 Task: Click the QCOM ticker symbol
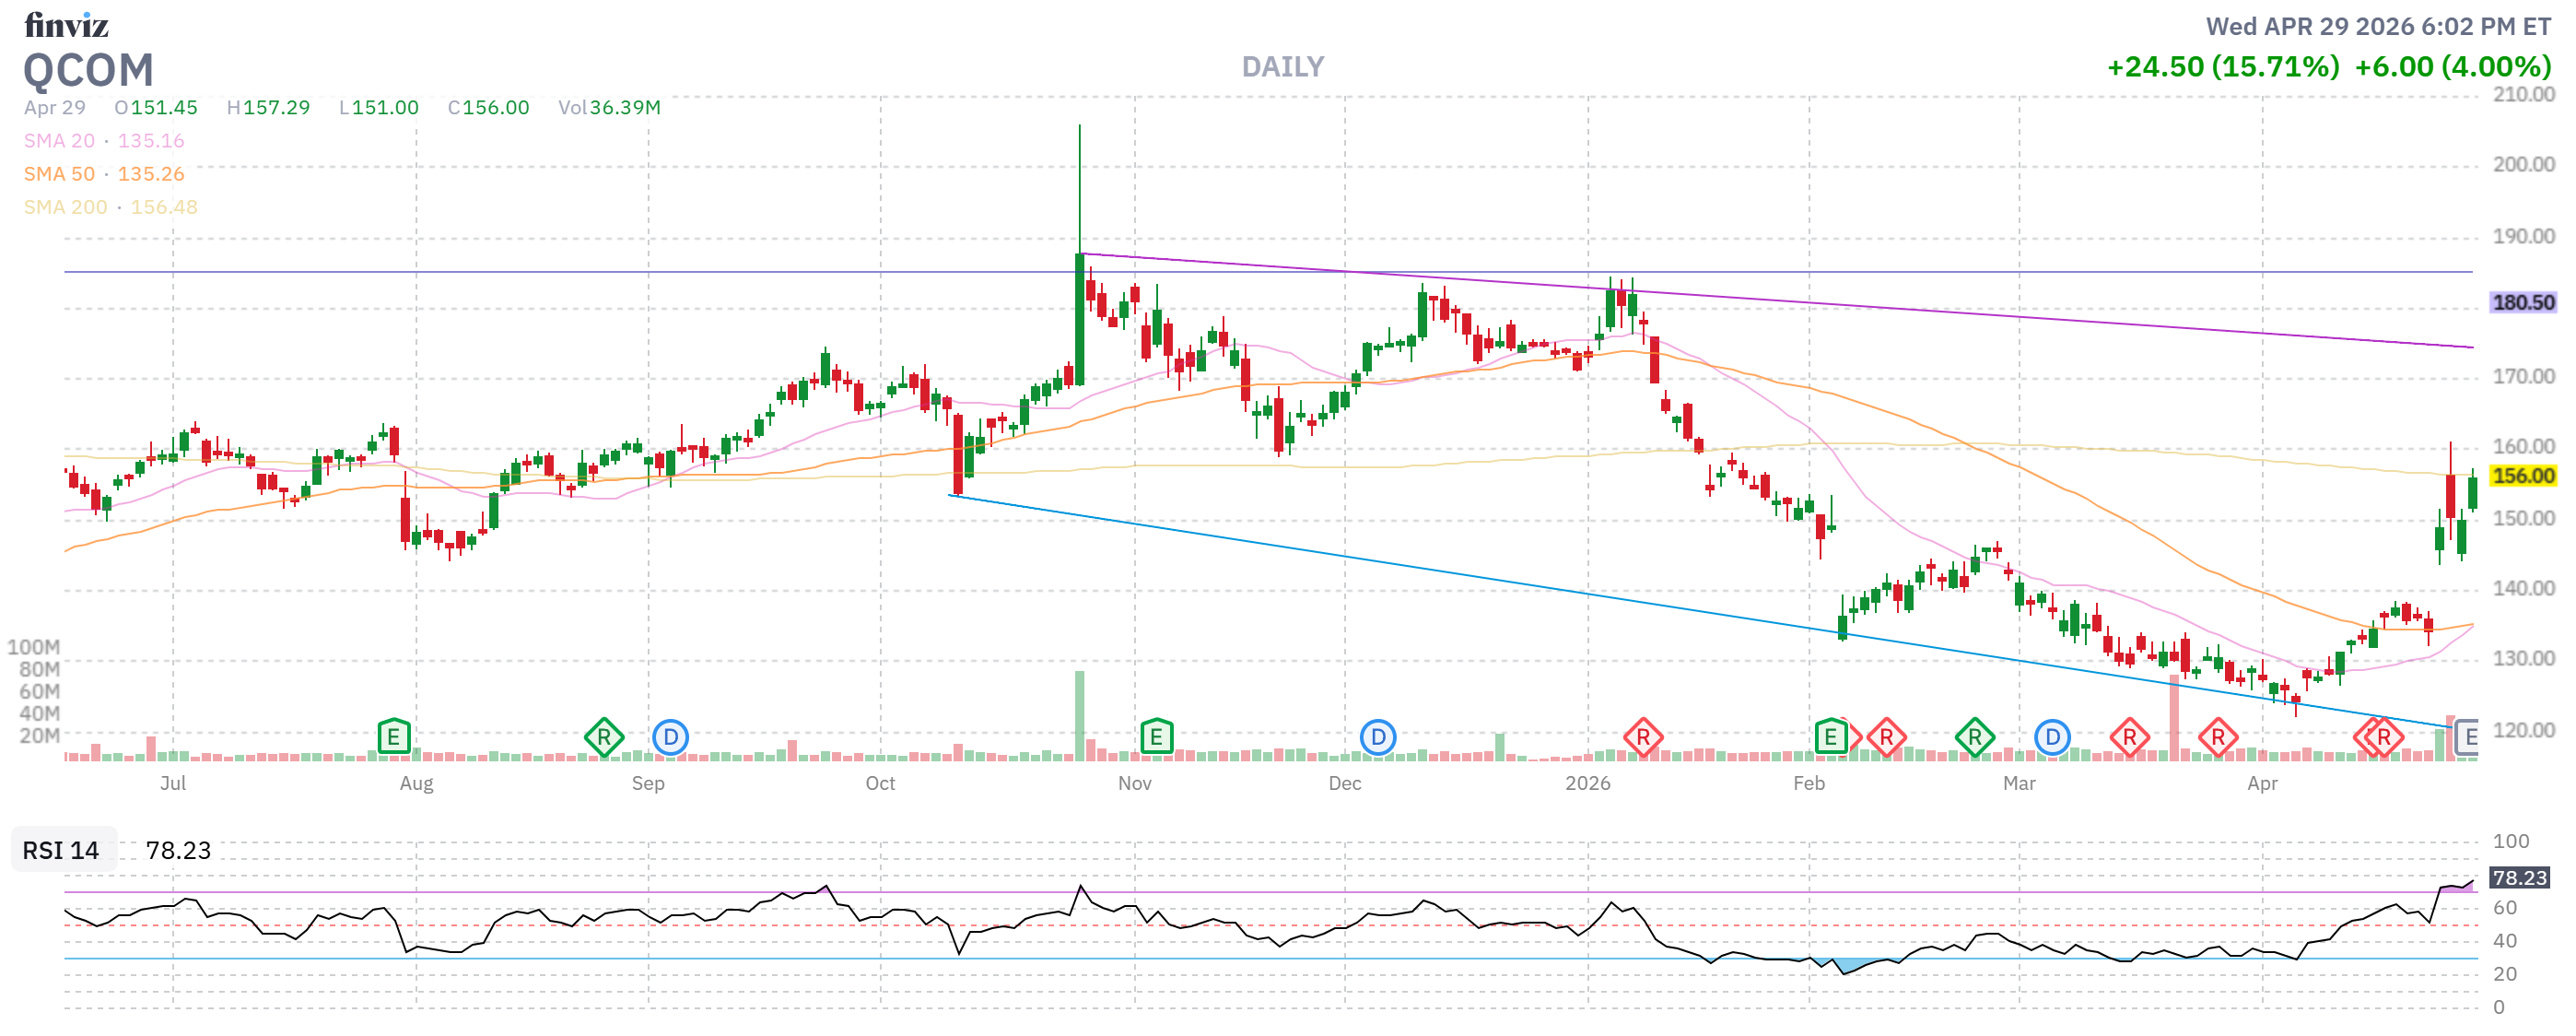coord(88,70)
